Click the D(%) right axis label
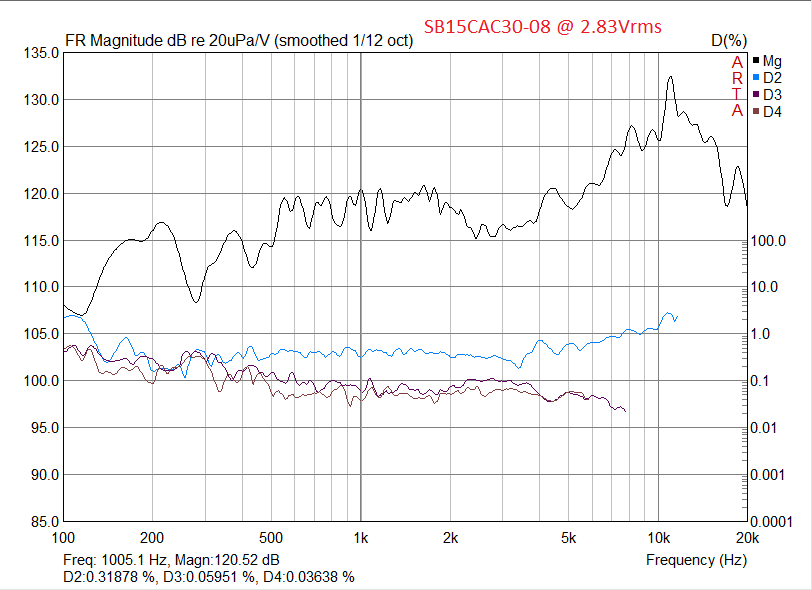This screenshot has width=812, height=590. coord(729,40)
